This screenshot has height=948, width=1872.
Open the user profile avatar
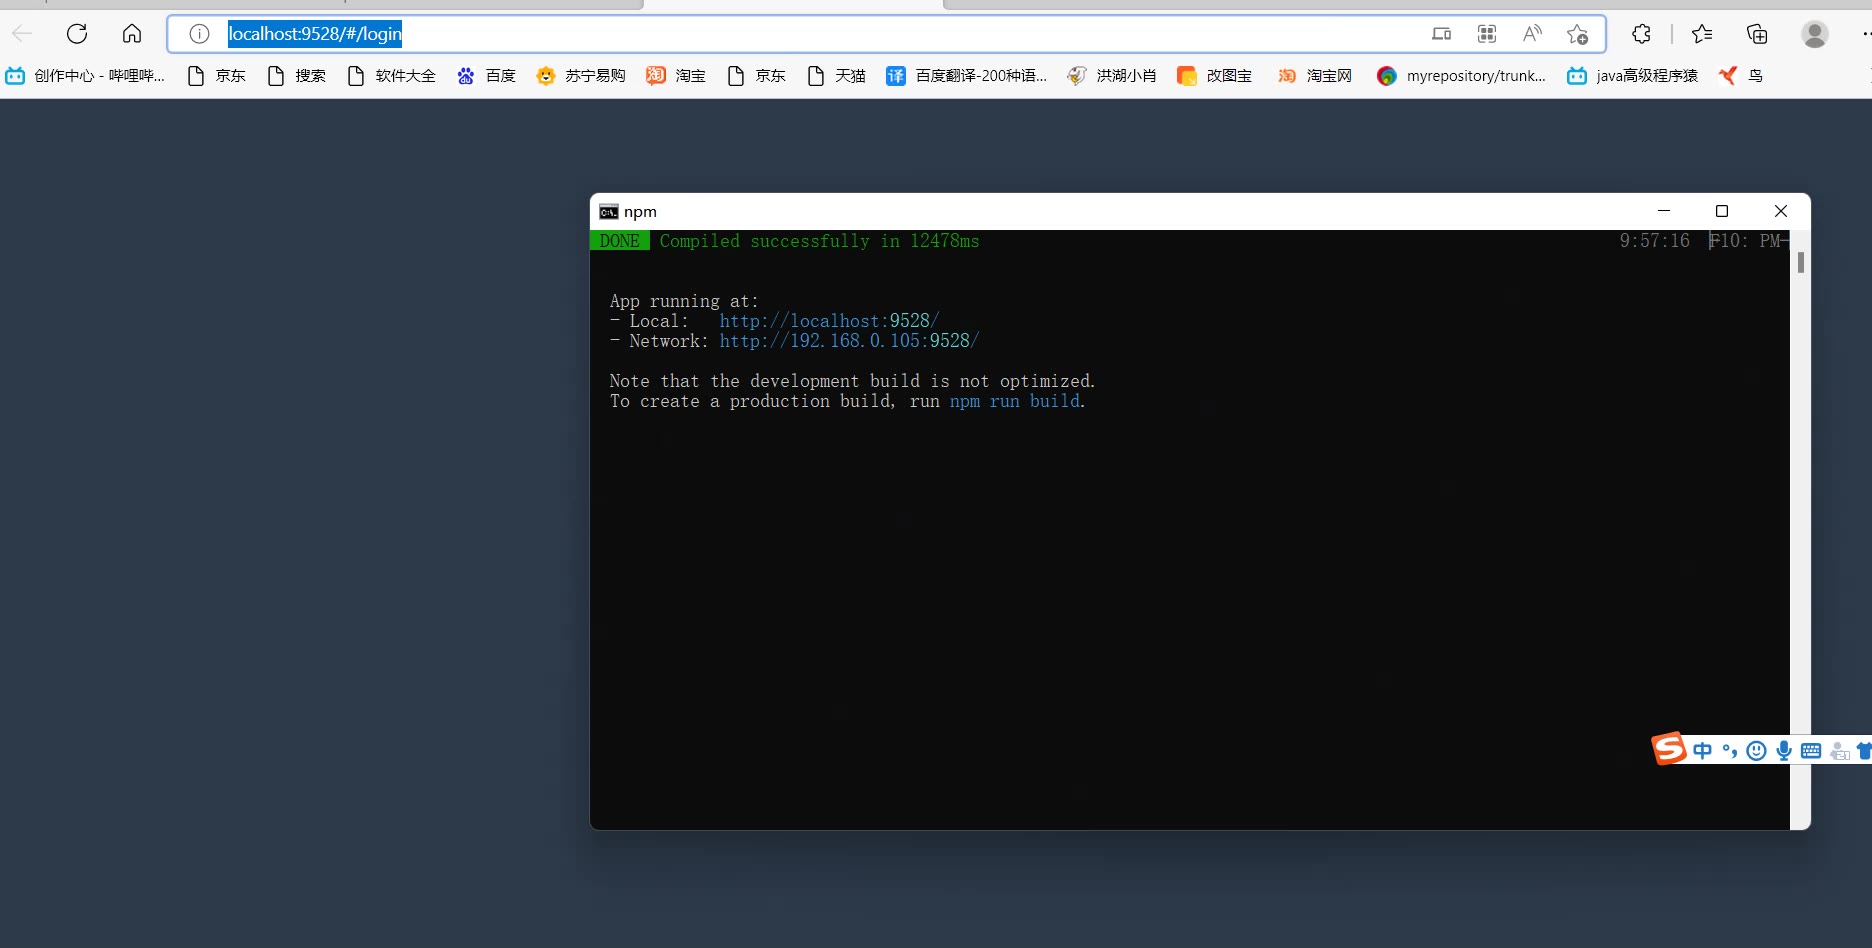pyautogui.click(x=1814, y=34)
